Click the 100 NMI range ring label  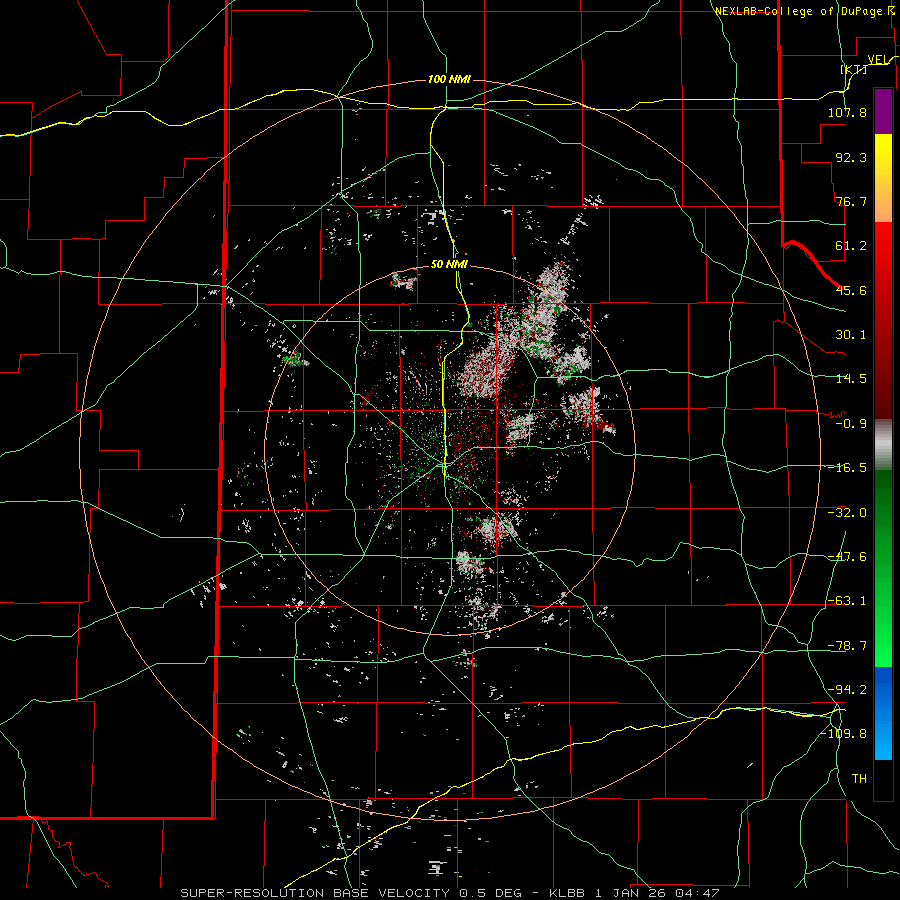coord(449,79)
